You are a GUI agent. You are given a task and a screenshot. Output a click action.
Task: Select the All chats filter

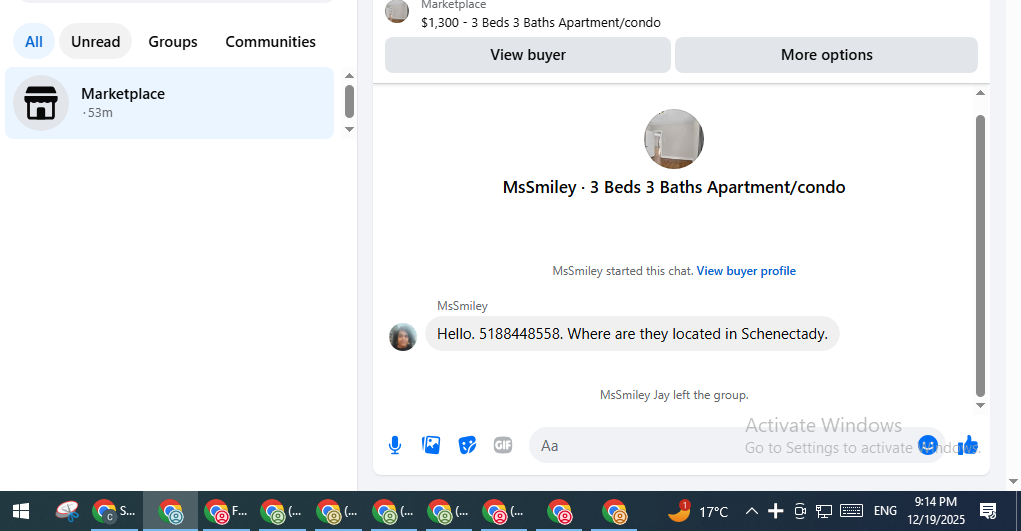(x=34, y=42)
